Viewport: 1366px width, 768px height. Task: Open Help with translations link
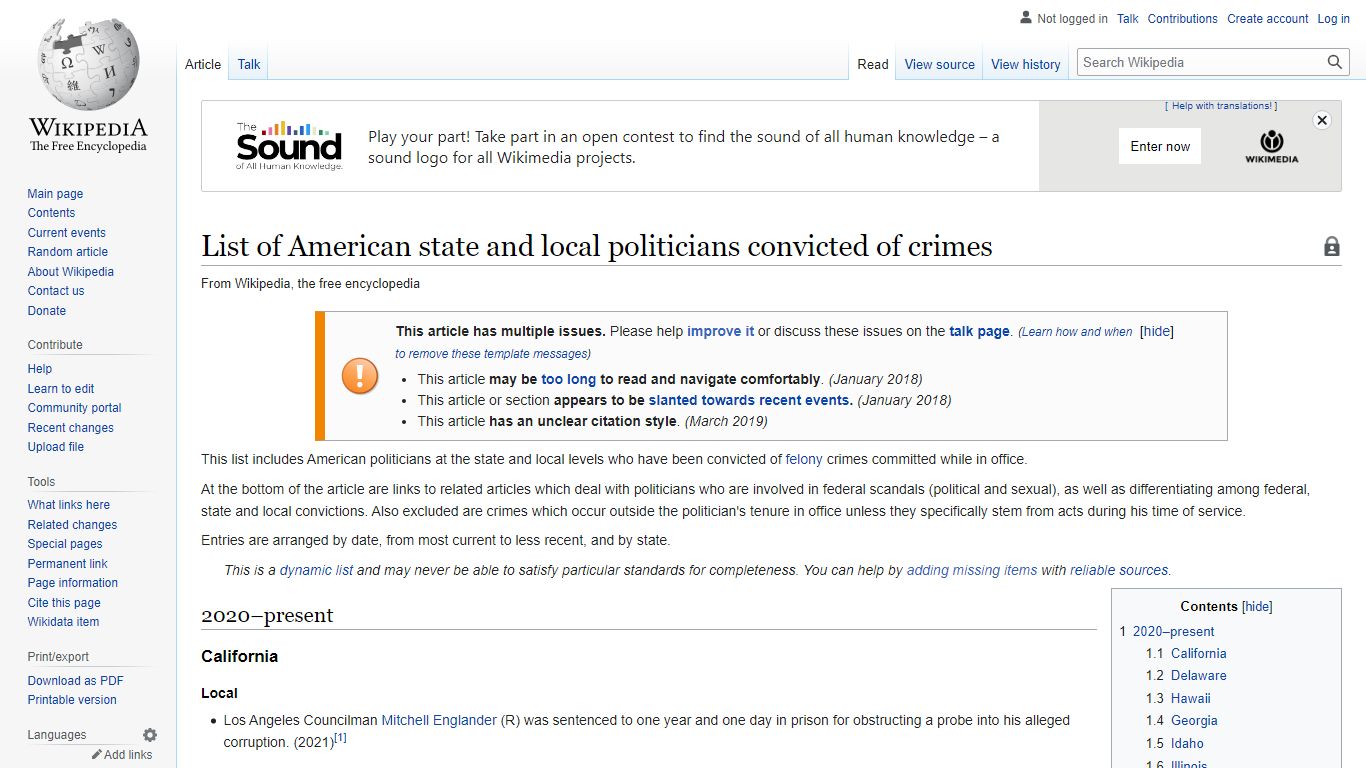[1221, 106]
